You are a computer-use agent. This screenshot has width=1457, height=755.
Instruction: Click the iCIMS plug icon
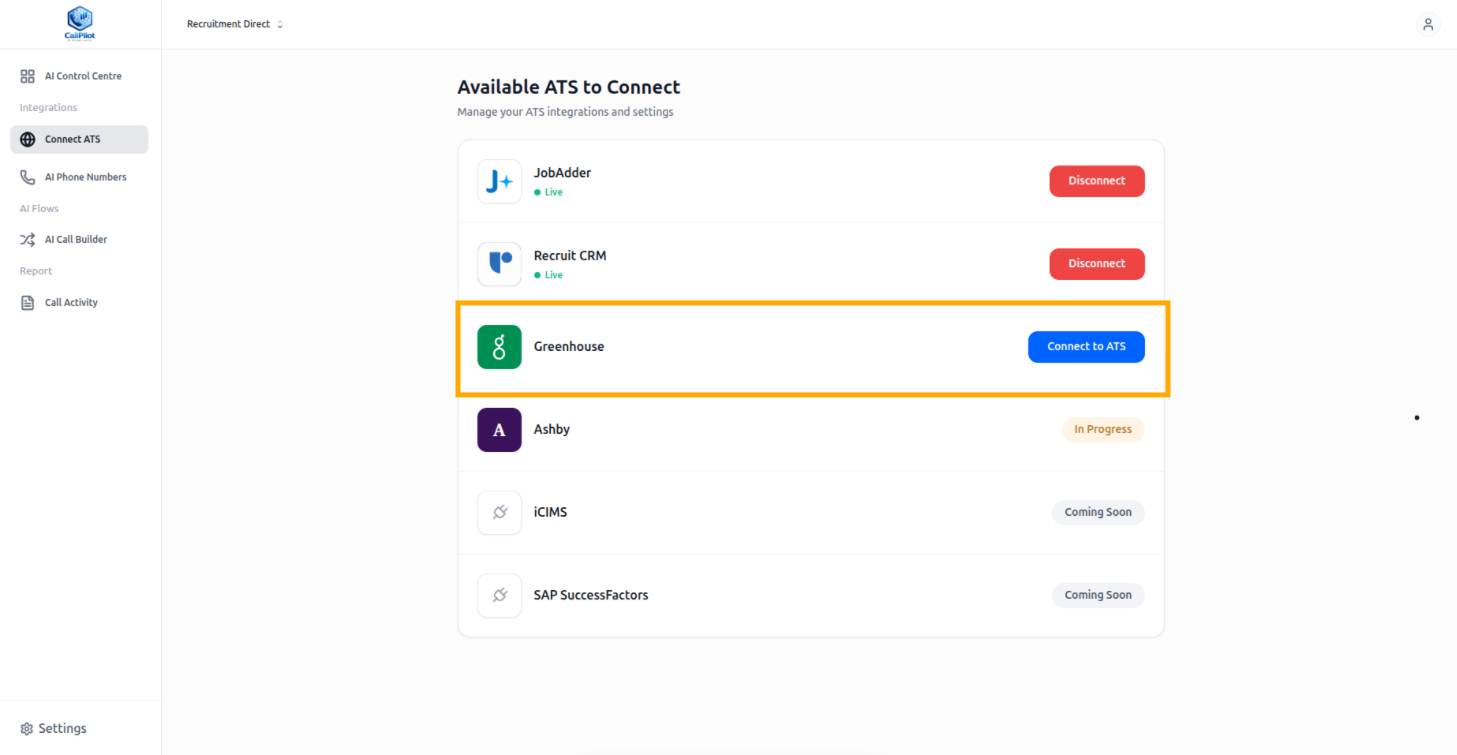click(x=499, y=512)
